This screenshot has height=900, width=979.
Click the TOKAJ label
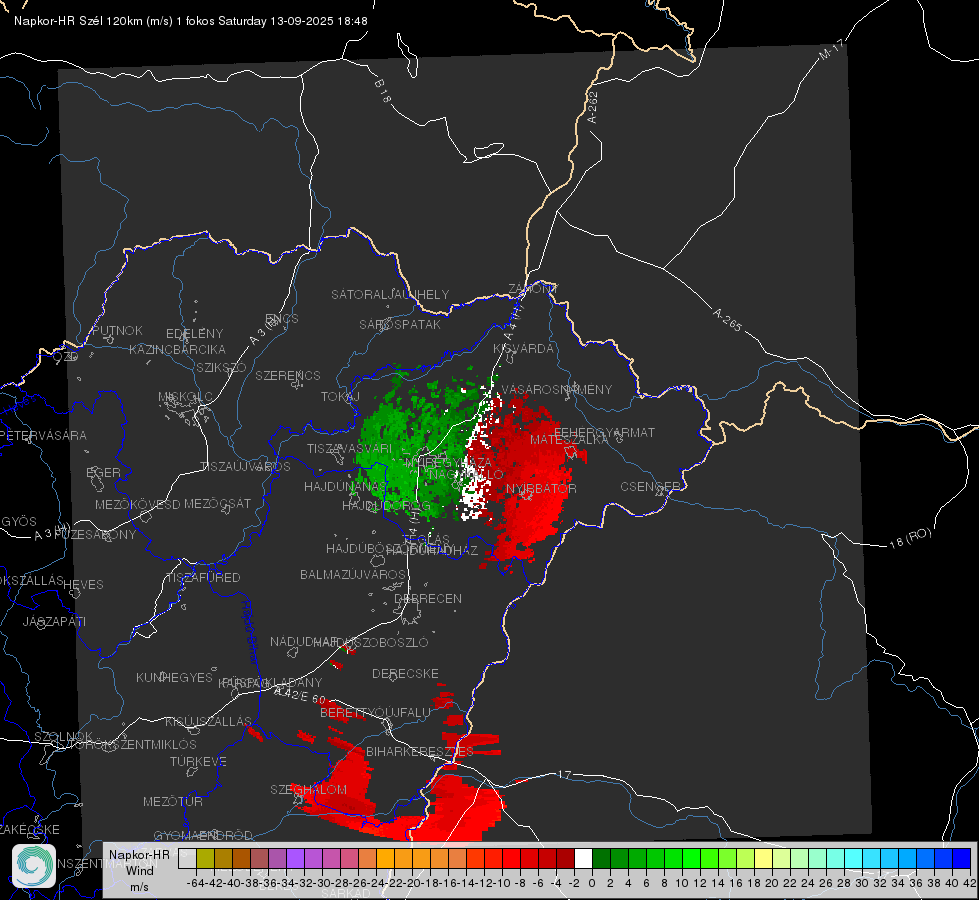click(340, 397)
